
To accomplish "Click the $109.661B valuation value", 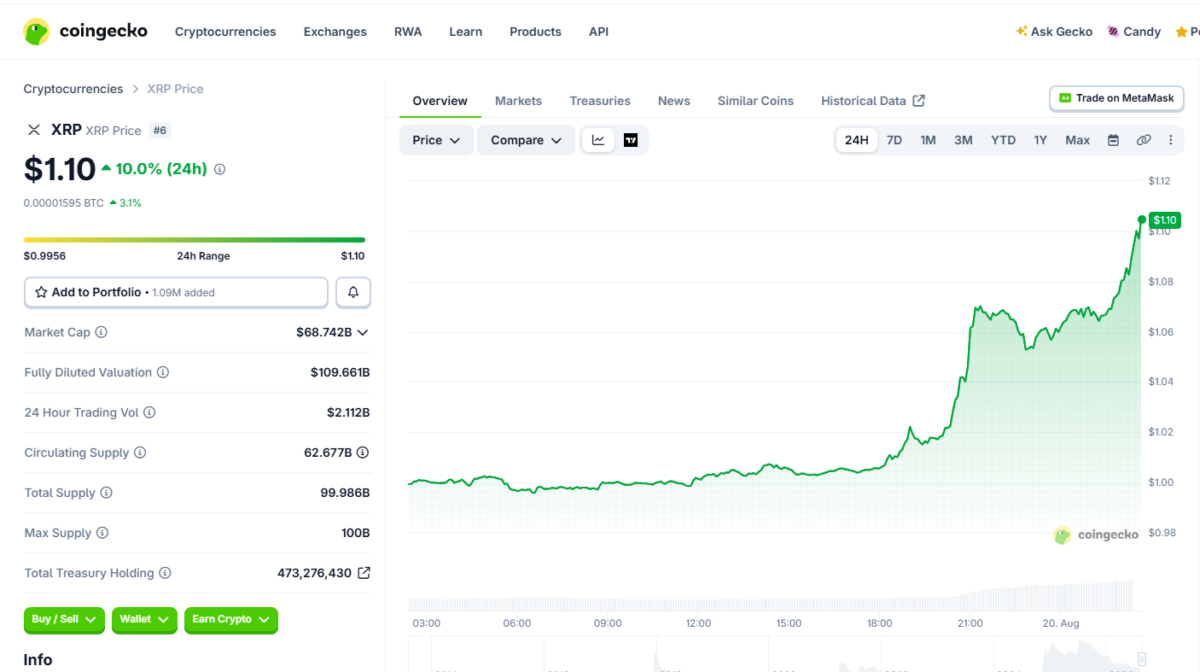I will 340,372.
